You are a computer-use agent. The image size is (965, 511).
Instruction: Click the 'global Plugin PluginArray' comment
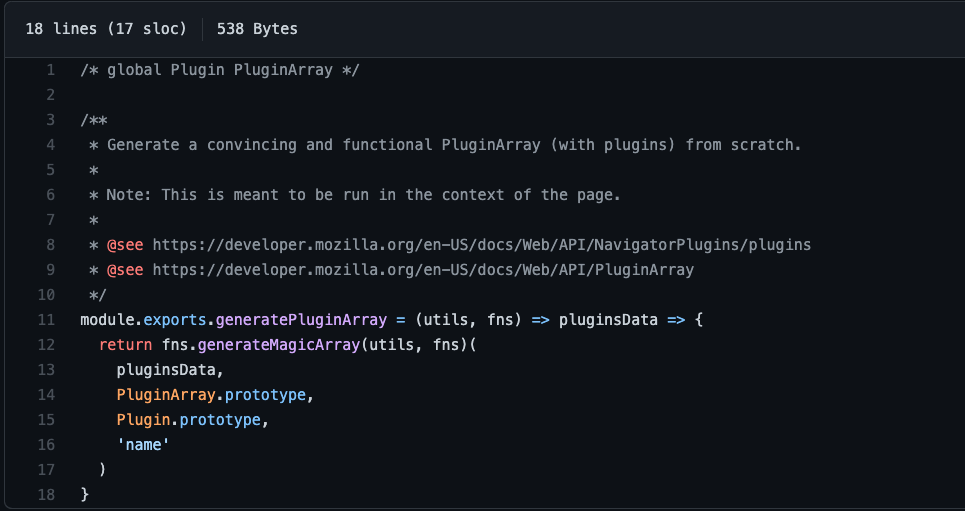220,70
